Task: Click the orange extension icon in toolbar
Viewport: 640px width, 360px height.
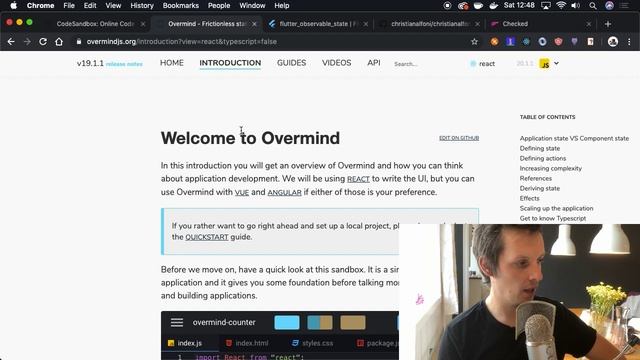Action: [494, 42]
